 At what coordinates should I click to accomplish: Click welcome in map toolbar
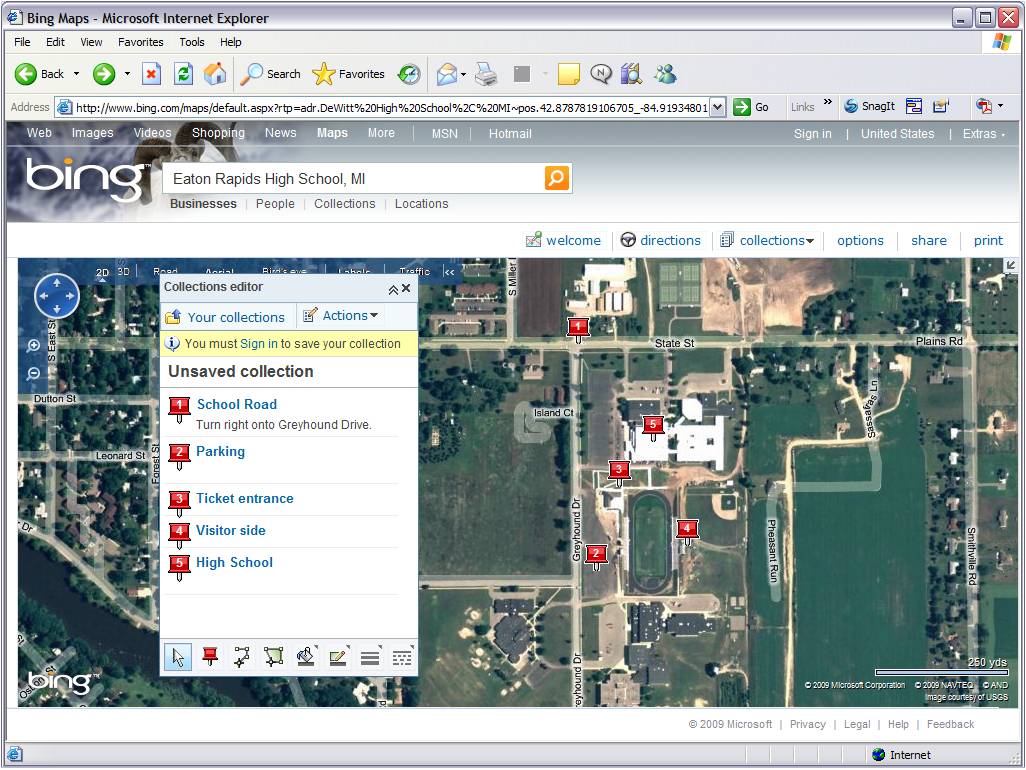[x=563, y=240]
